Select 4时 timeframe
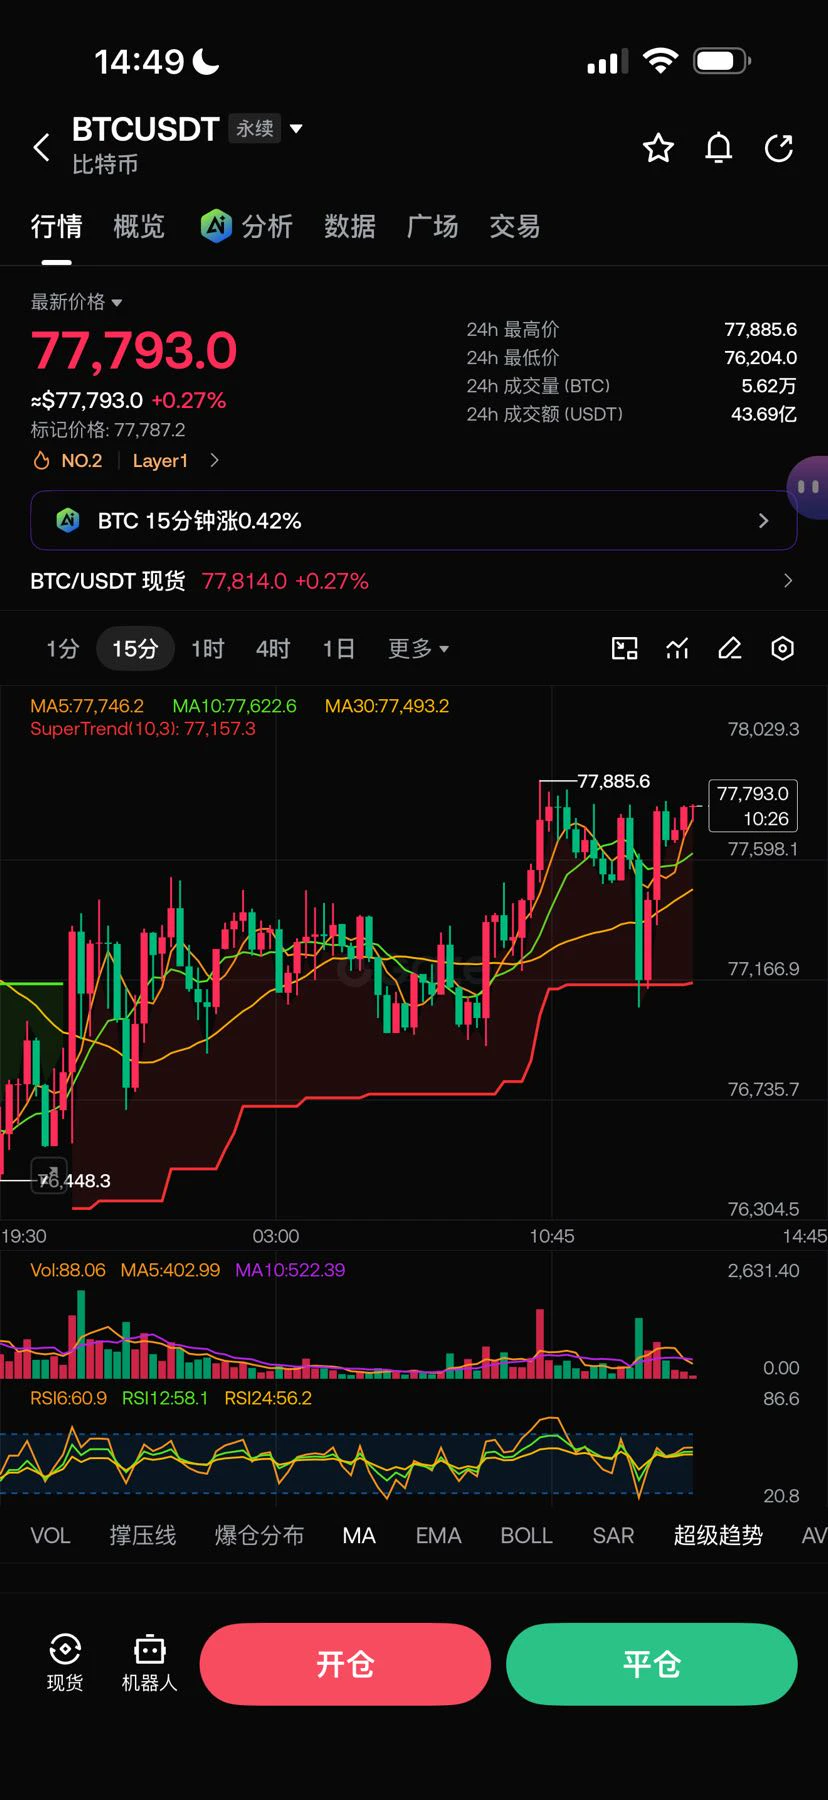This screenshot has width=828, height=1800. click(x=272, y=649)
